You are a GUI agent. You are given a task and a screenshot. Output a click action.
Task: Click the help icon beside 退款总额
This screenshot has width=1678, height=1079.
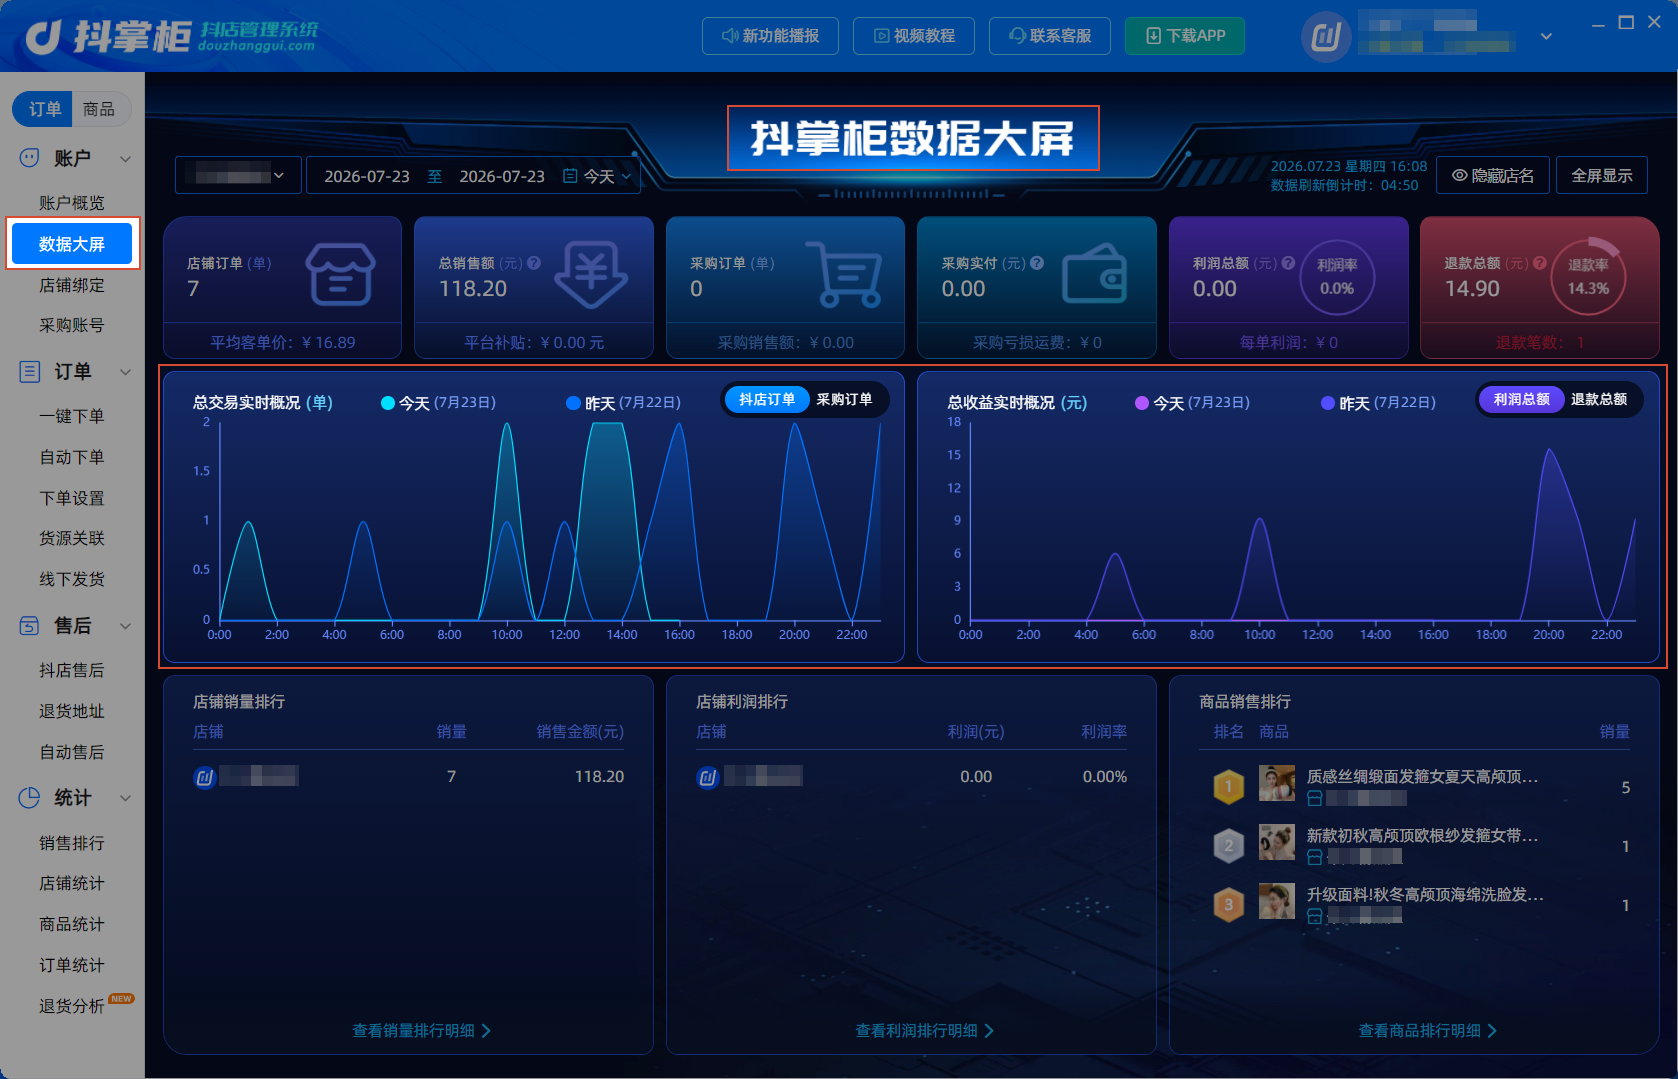[x=1540, y=263]
